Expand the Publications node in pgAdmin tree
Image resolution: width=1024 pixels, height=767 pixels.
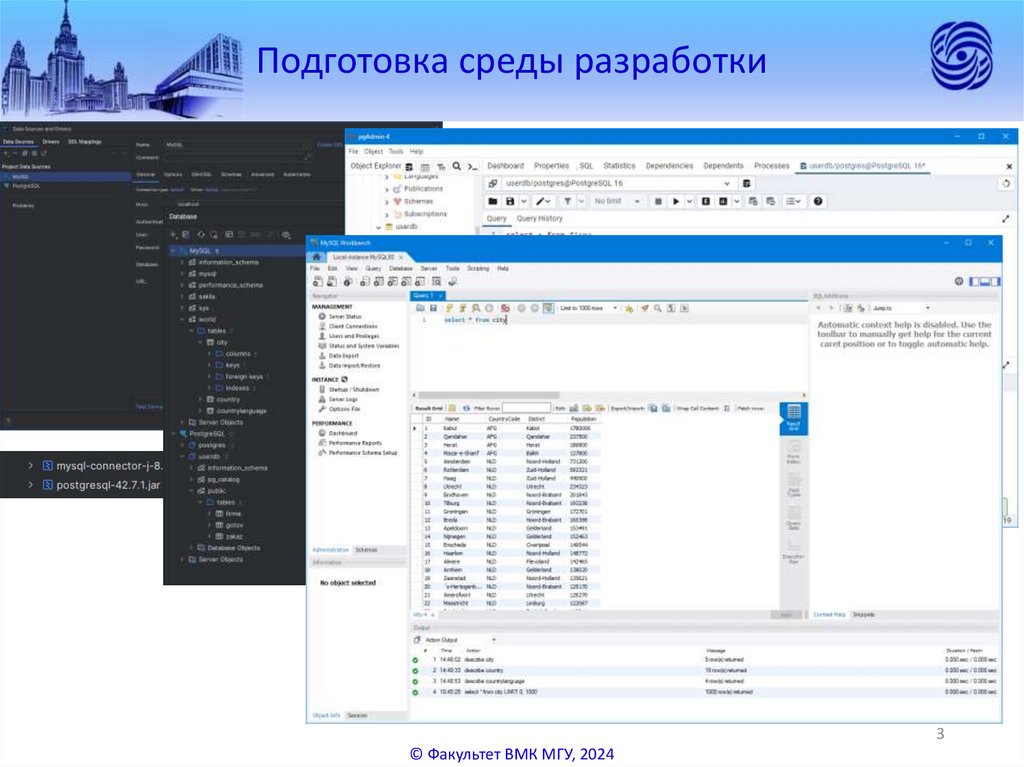387,189
